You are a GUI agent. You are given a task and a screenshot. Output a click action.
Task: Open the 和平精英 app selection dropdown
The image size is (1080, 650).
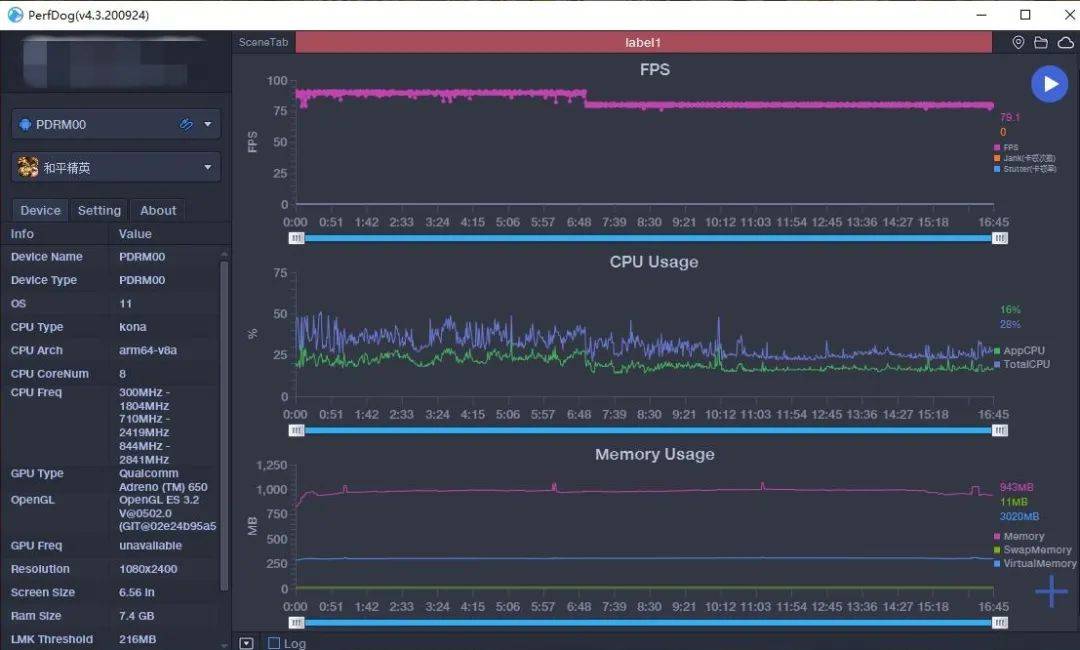click(208, 168)
